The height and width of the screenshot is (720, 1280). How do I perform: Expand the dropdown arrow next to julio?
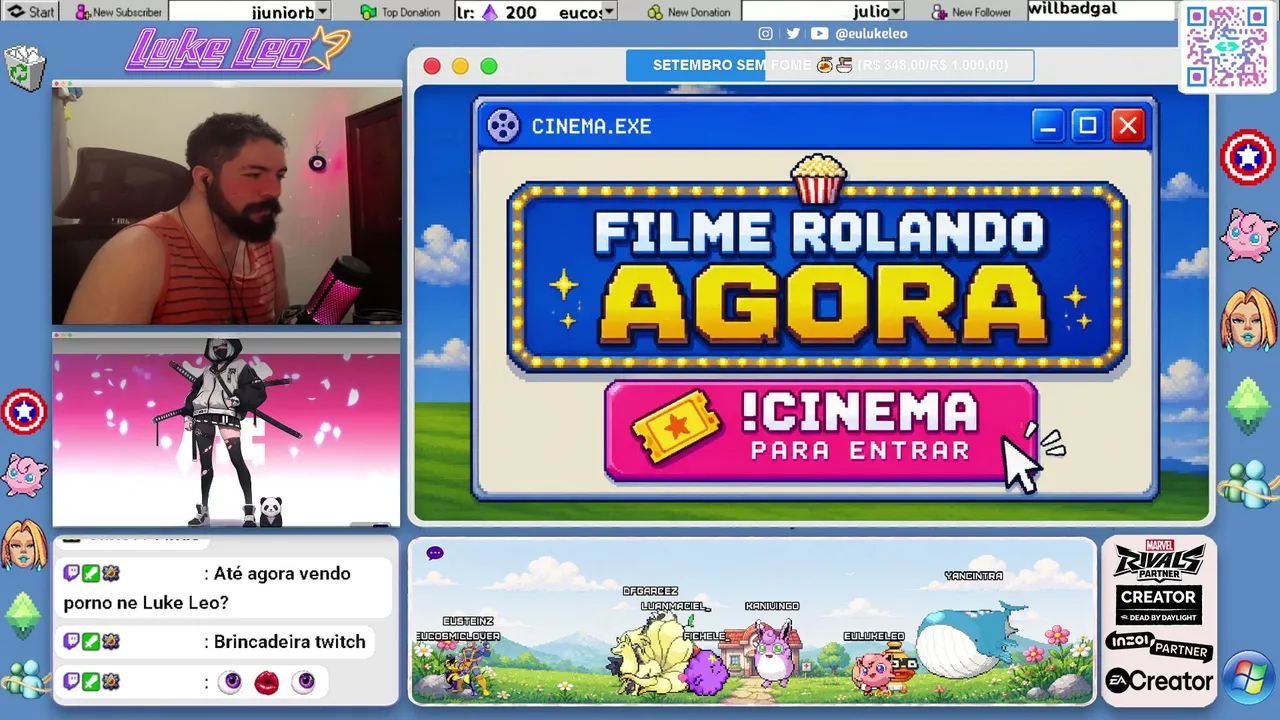(896, 12)
